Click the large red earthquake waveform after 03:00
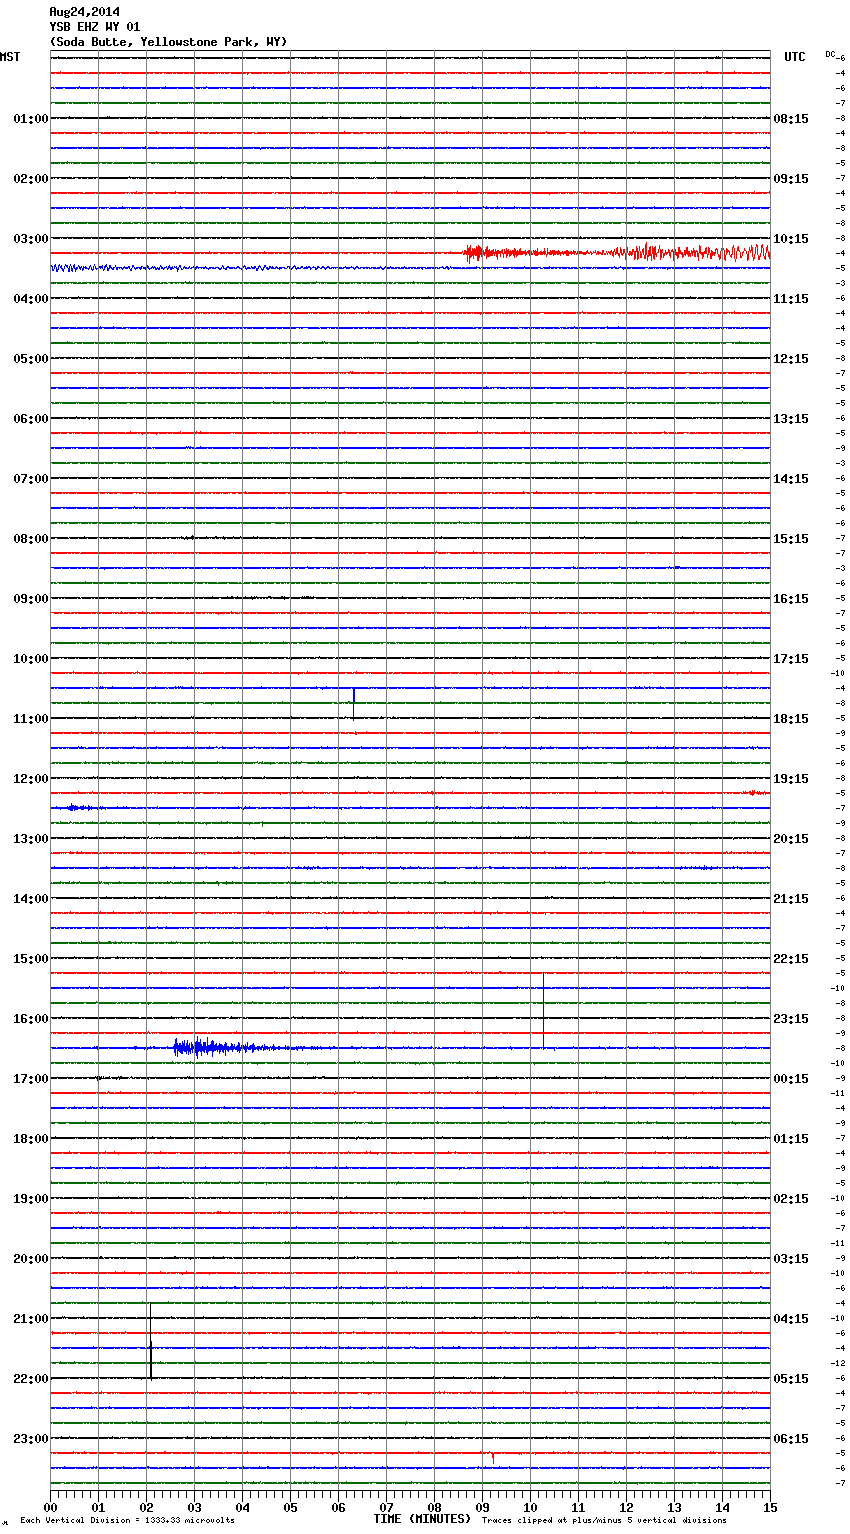850x1534 pixels. coord(617,253)
